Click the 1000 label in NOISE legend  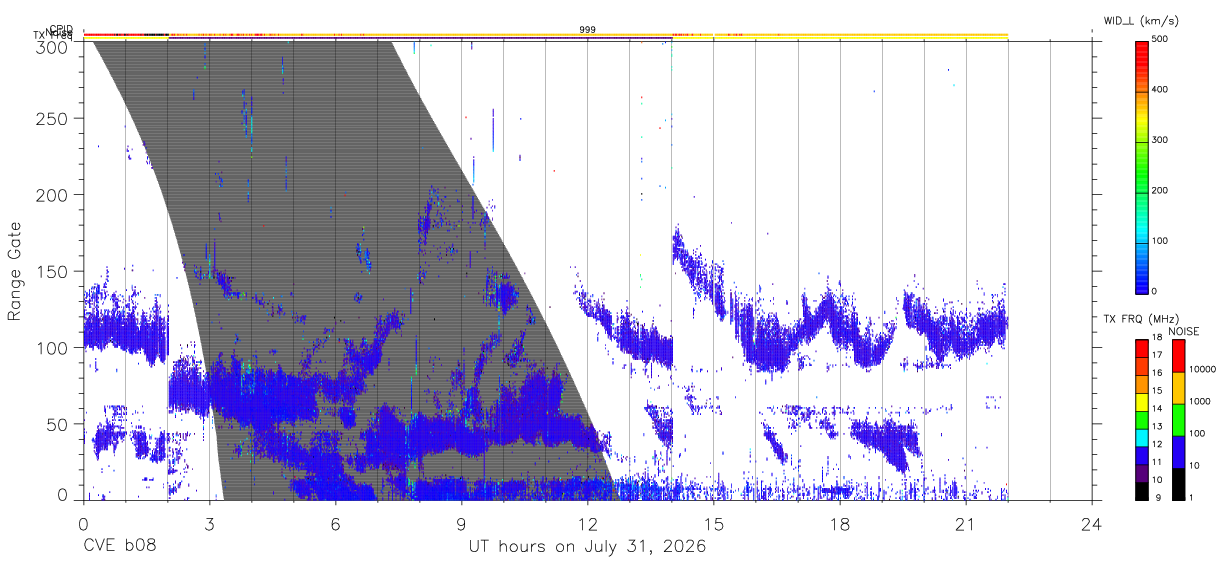click(1199, 401)
